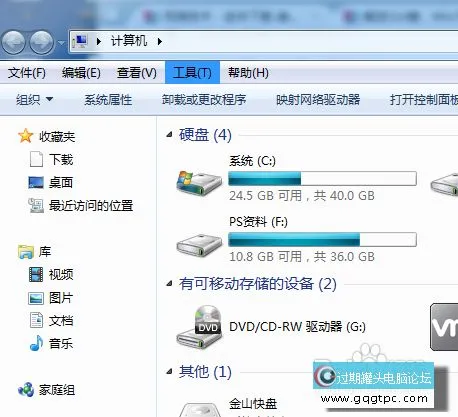Click 打开控制面板 toolbar button

pos(424,99)
